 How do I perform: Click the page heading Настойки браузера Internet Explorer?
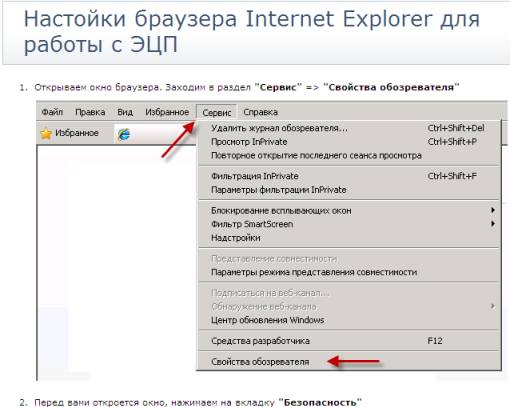pyautogui.click(x=252, y=32)
